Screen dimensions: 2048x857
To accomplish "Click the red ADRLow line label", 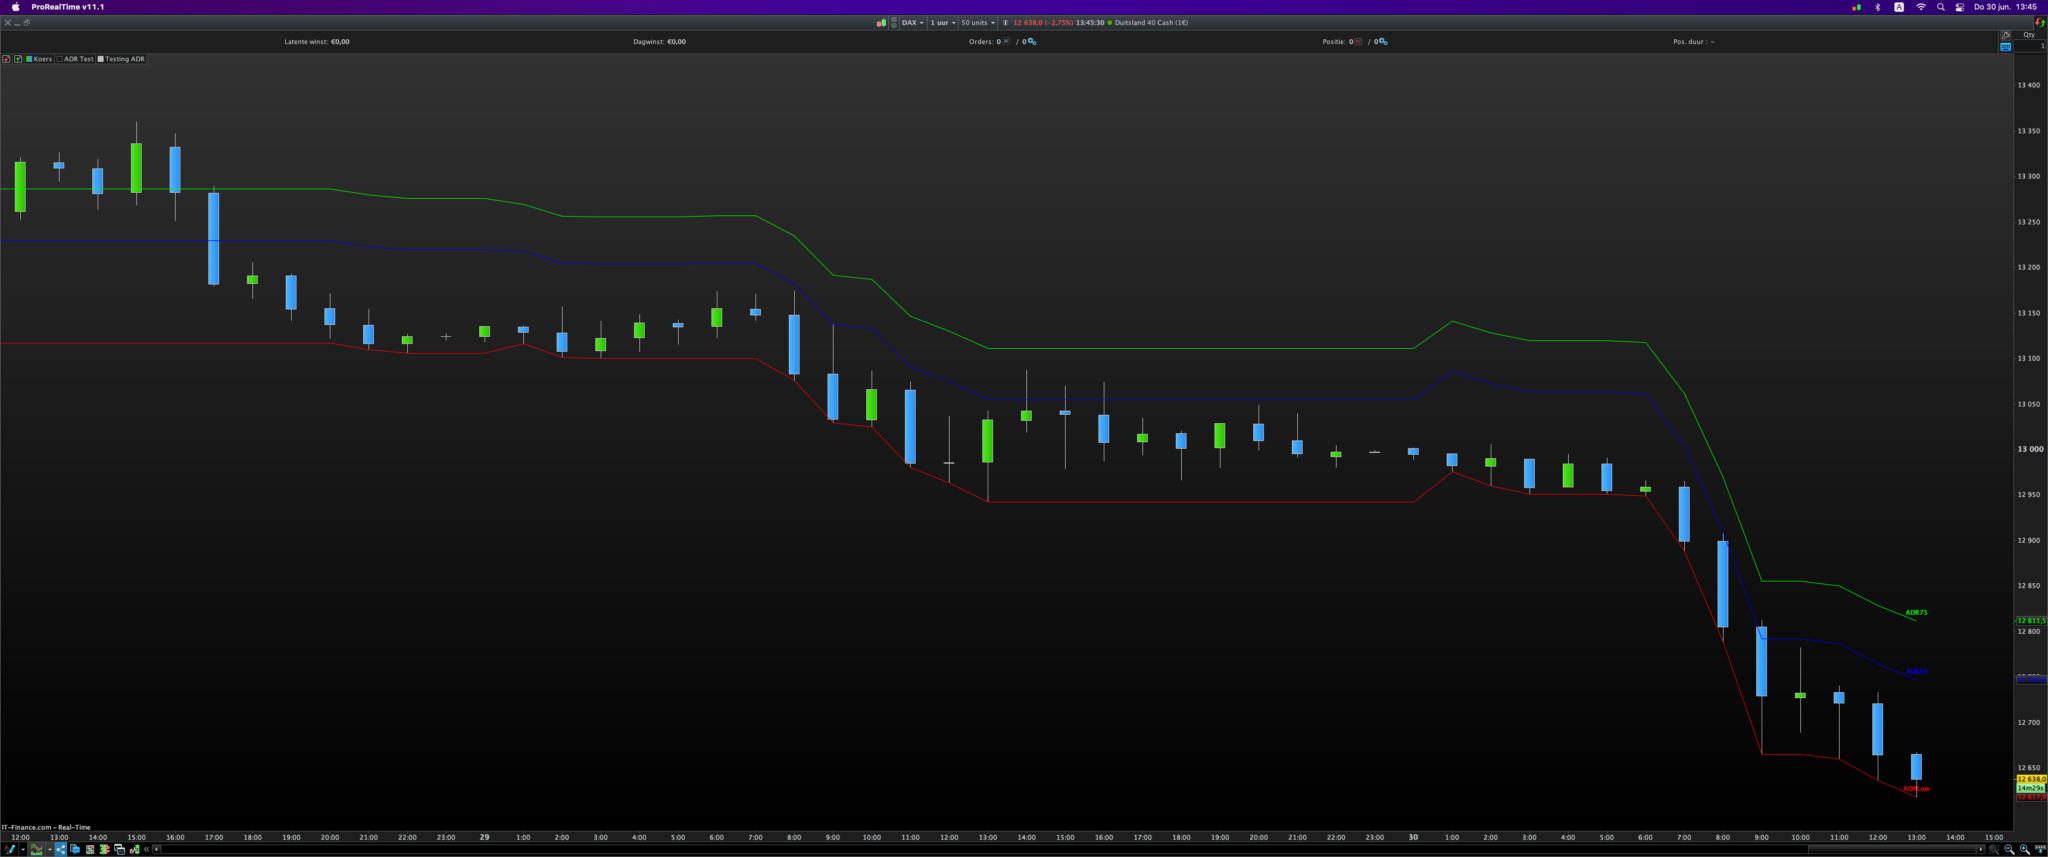I will (x=1916, y=788).
